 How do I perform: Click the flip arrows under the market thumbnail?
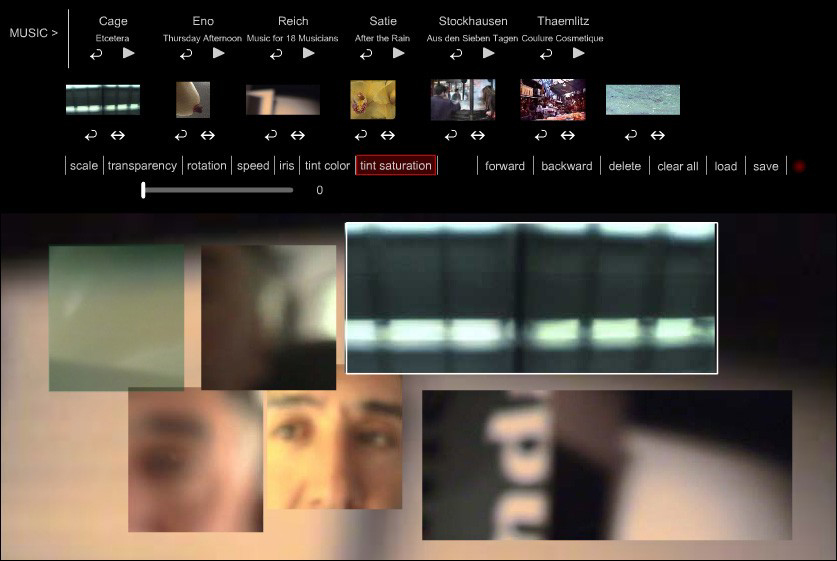click(x=568, y=135)
